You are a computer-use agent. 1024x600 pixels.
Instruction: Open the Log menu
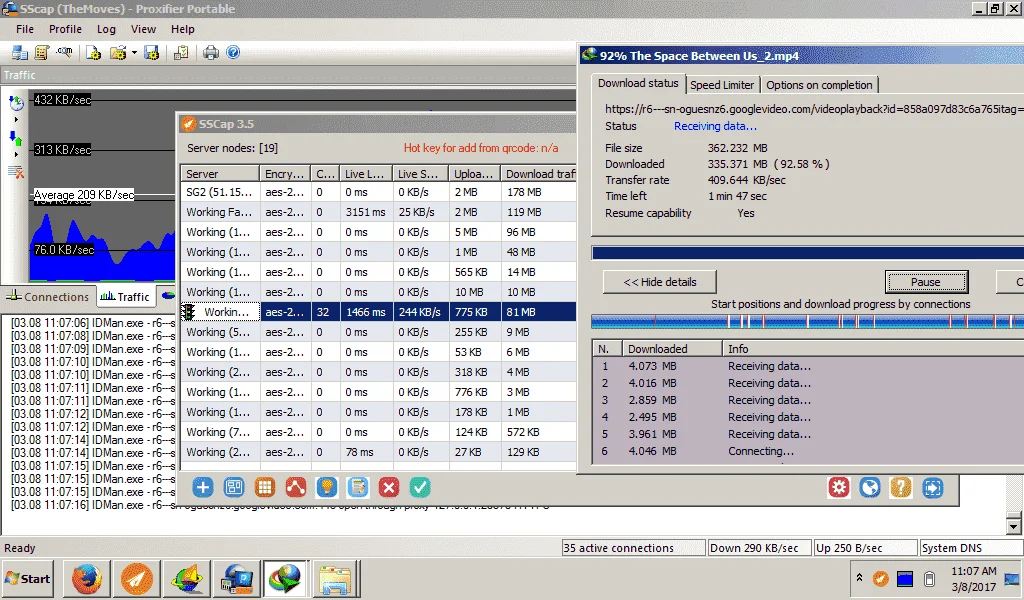(x=106, y=29)
